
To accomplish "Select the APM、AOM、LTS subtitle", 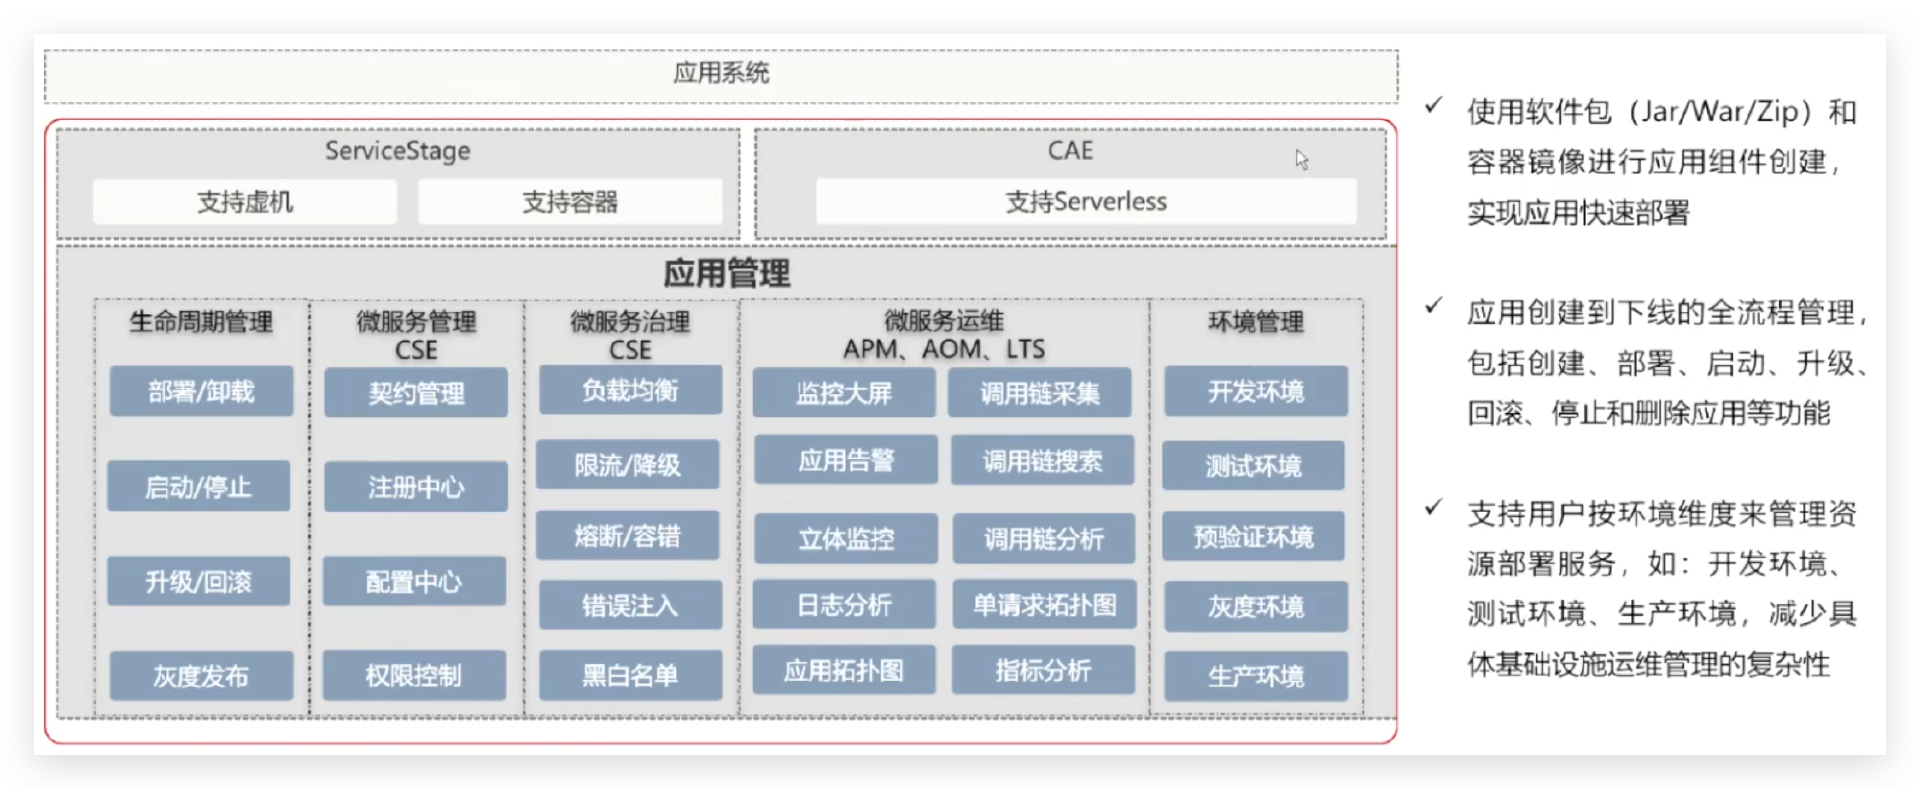I will [944, 349].
